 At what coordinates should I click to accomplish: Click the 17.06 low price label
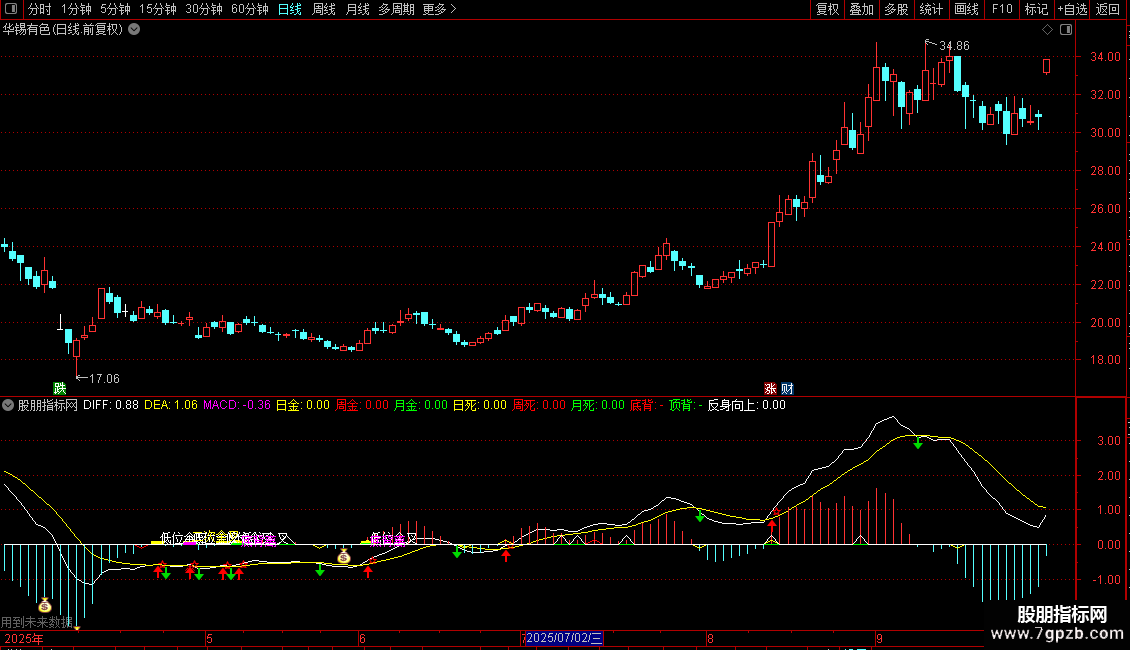(x=104, y=378)
